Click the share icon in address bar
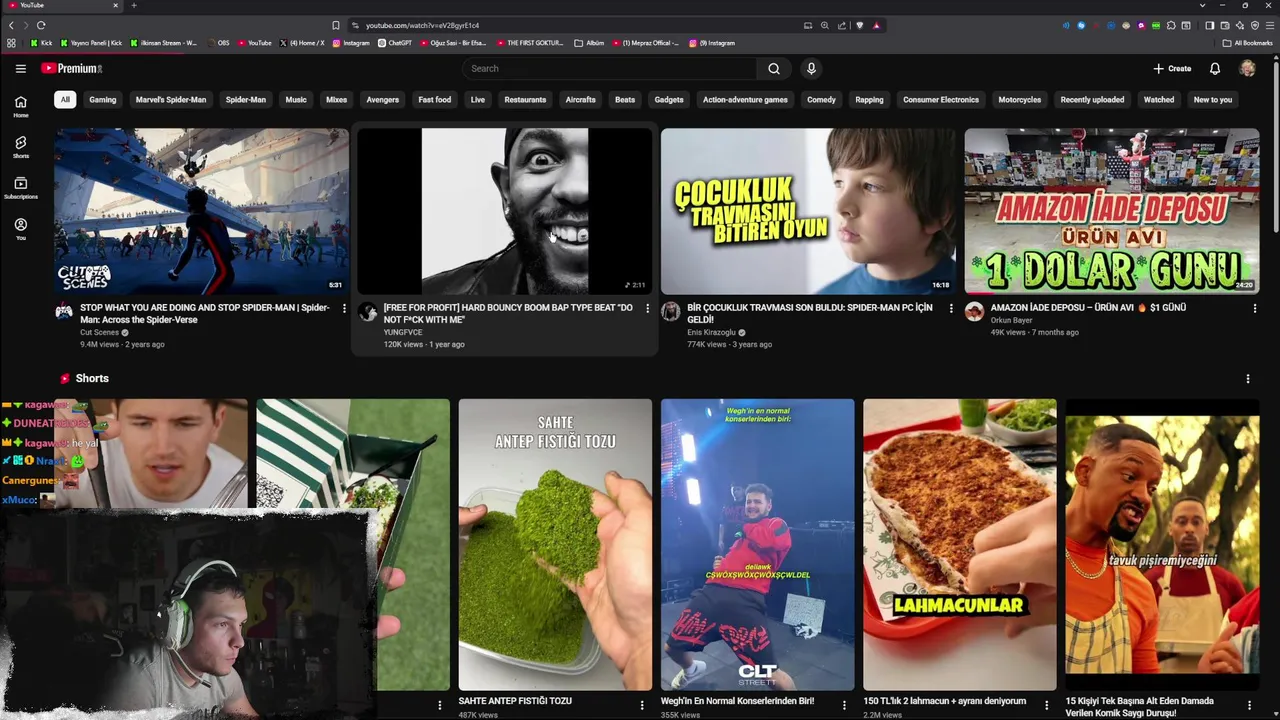The image size is (1280, 720). pos(842,25)
